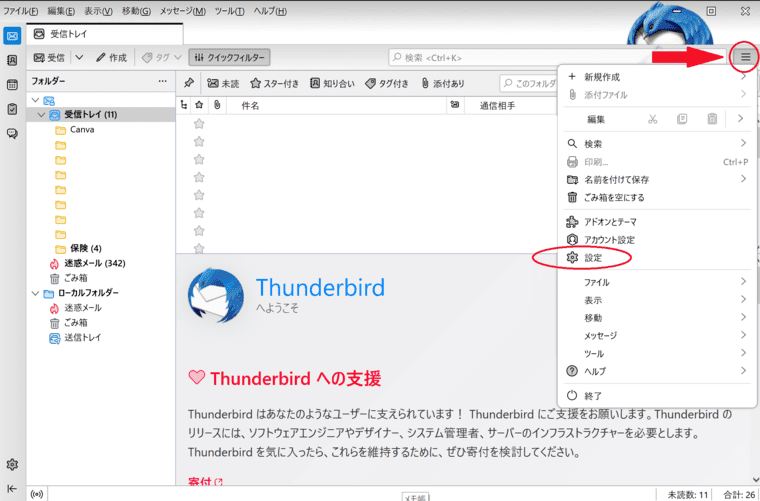Click the online status icon in status bar

[36, 494]
